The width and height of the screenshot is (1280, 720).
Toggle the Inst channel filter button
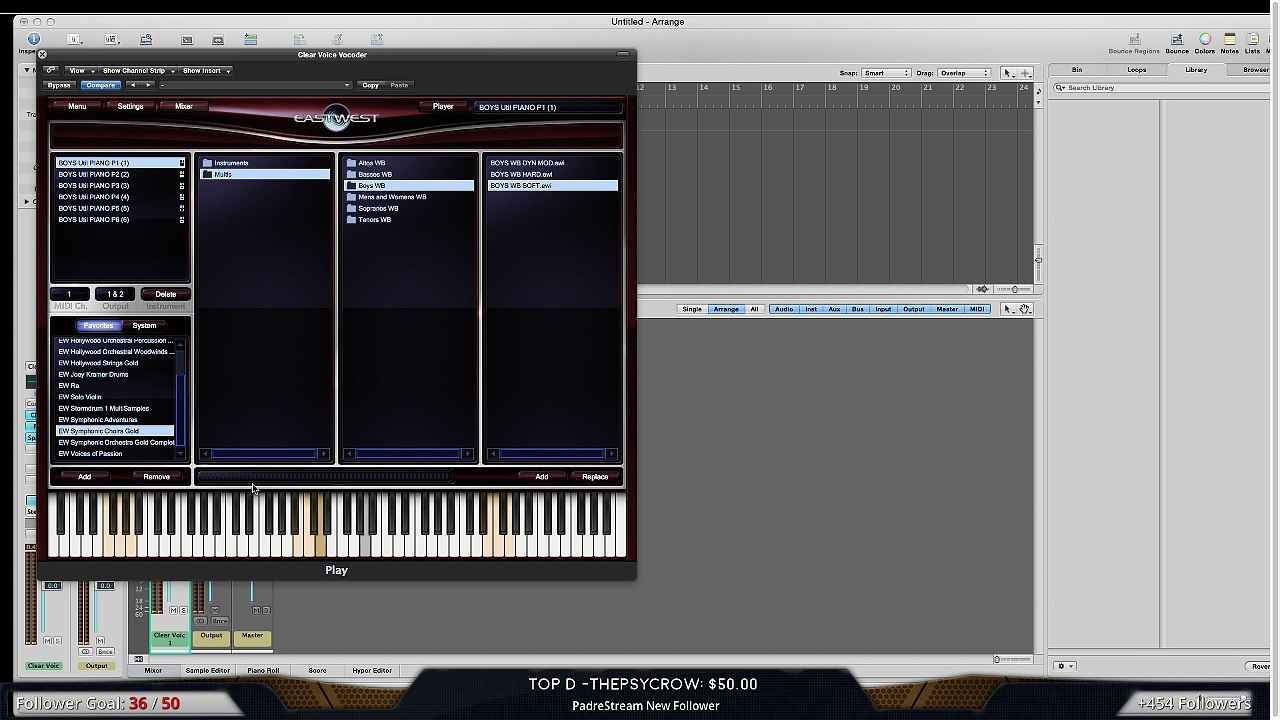(811, 309)
